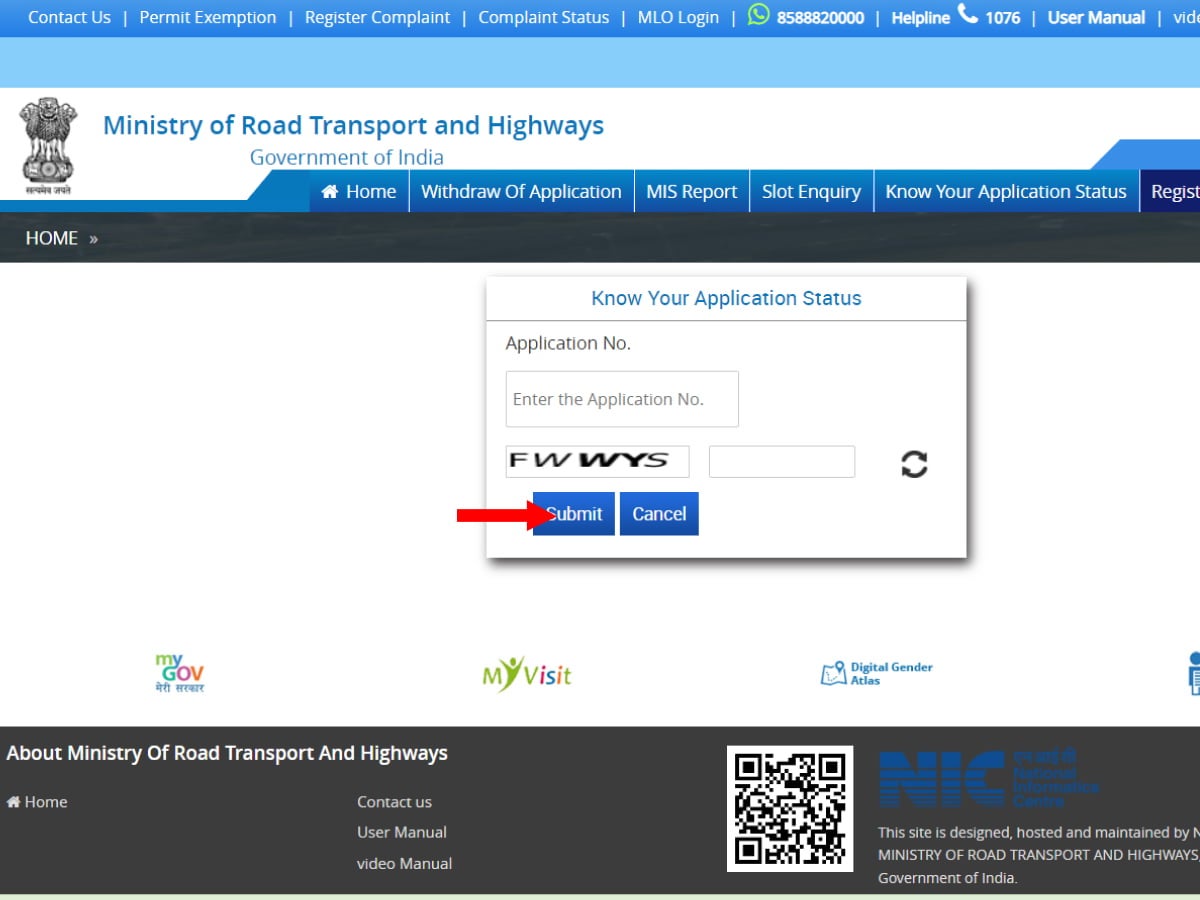Viewport: 1200px width, 900px height.
Task: Open the Complaint Status link
Action: tap(543, 17)
